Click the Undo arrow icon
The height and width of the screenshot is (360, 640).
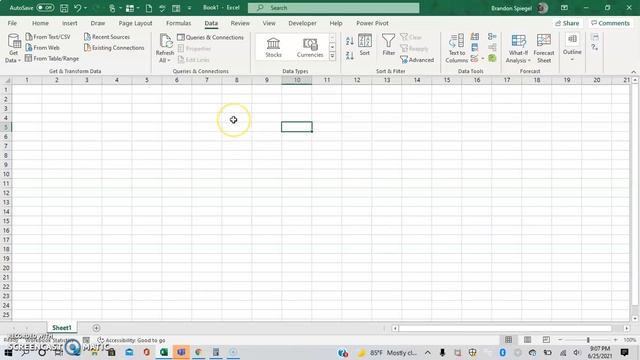coord(78,8)
